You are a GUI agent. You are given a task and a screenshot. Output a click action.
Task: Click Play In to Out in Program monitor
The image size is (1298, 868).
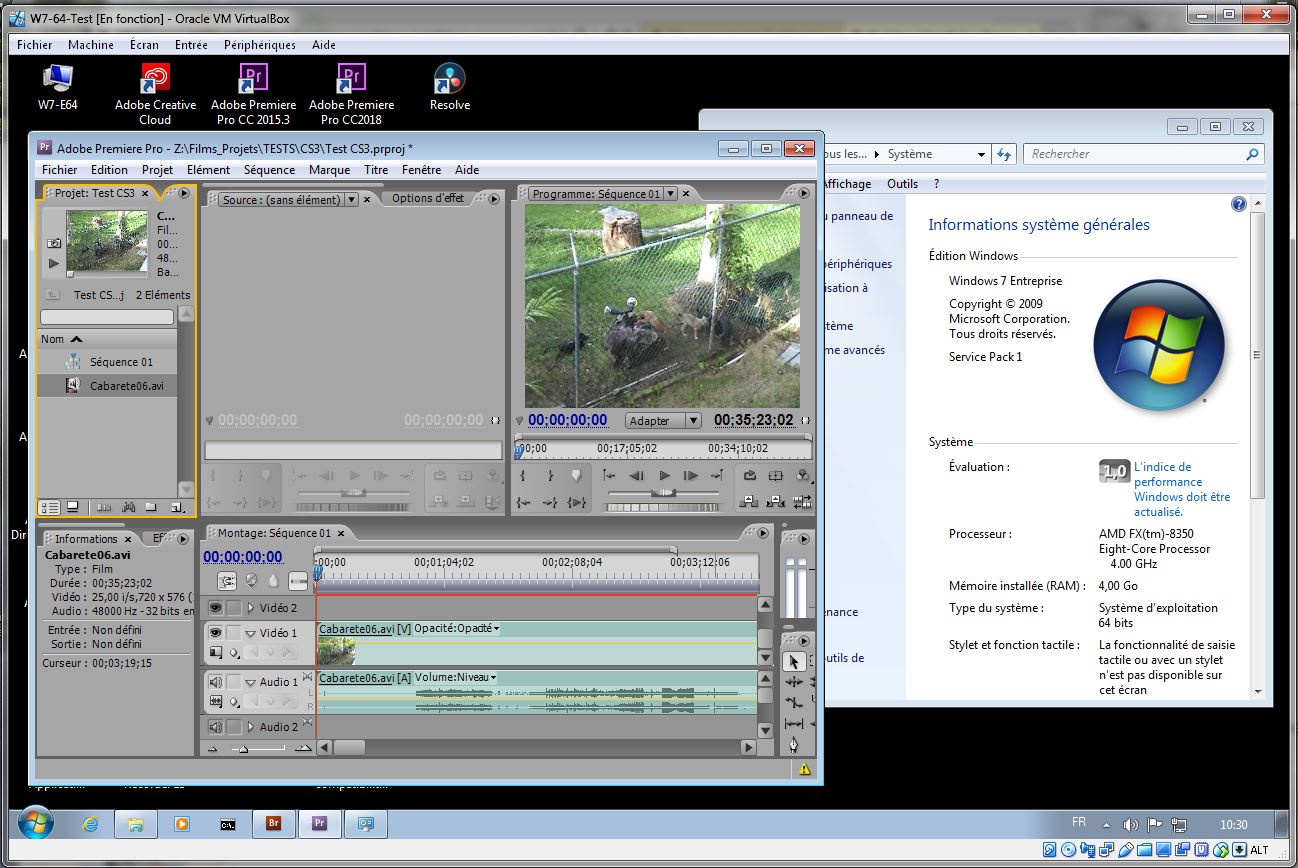click(577, 503)
